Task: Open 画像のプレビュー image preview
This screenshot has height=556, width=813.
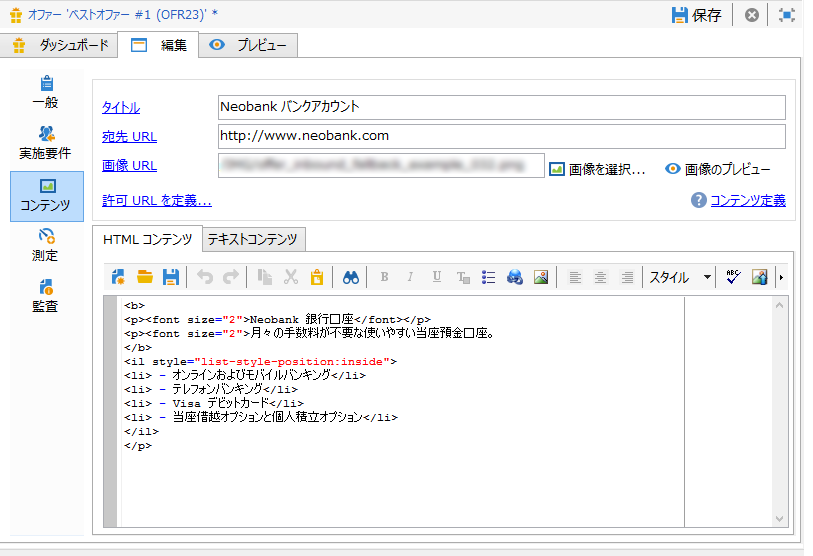Action: point(718,169)
